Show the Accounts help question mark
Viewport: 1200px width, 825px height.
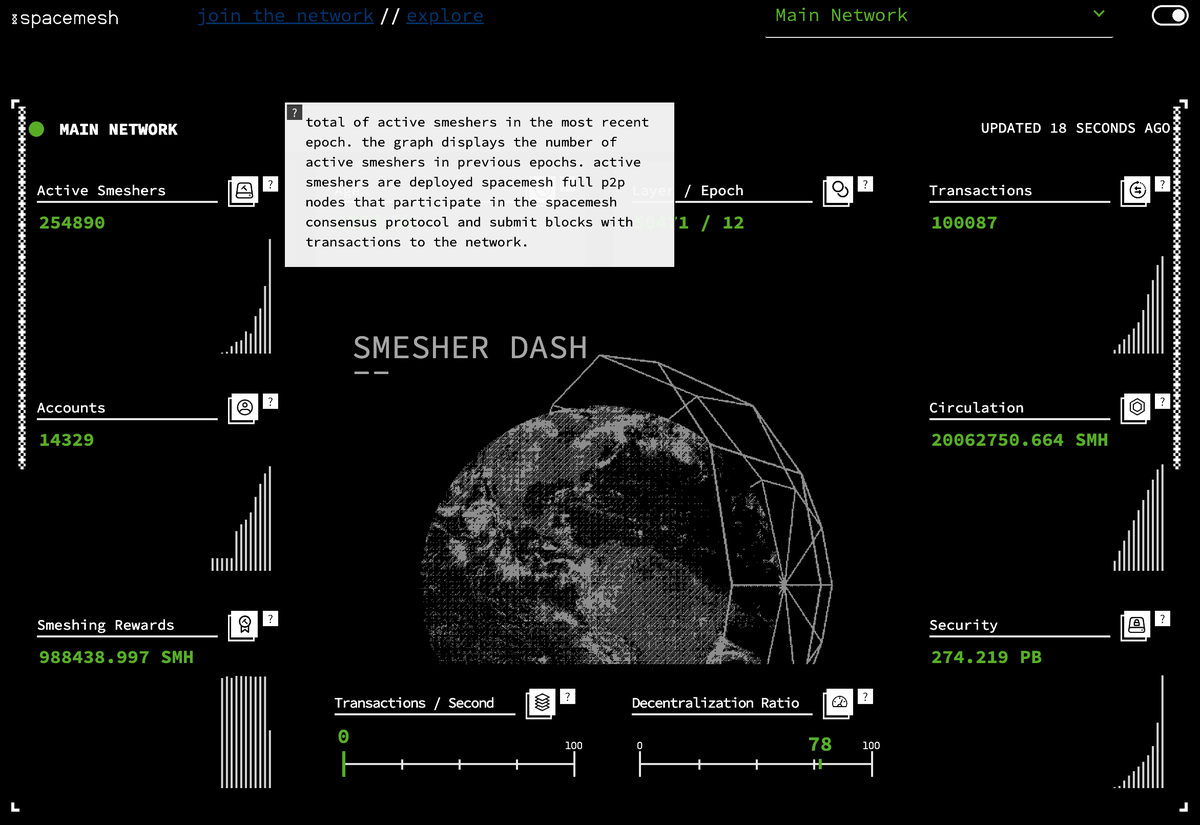pyautogui.click(x=270, y=401)
